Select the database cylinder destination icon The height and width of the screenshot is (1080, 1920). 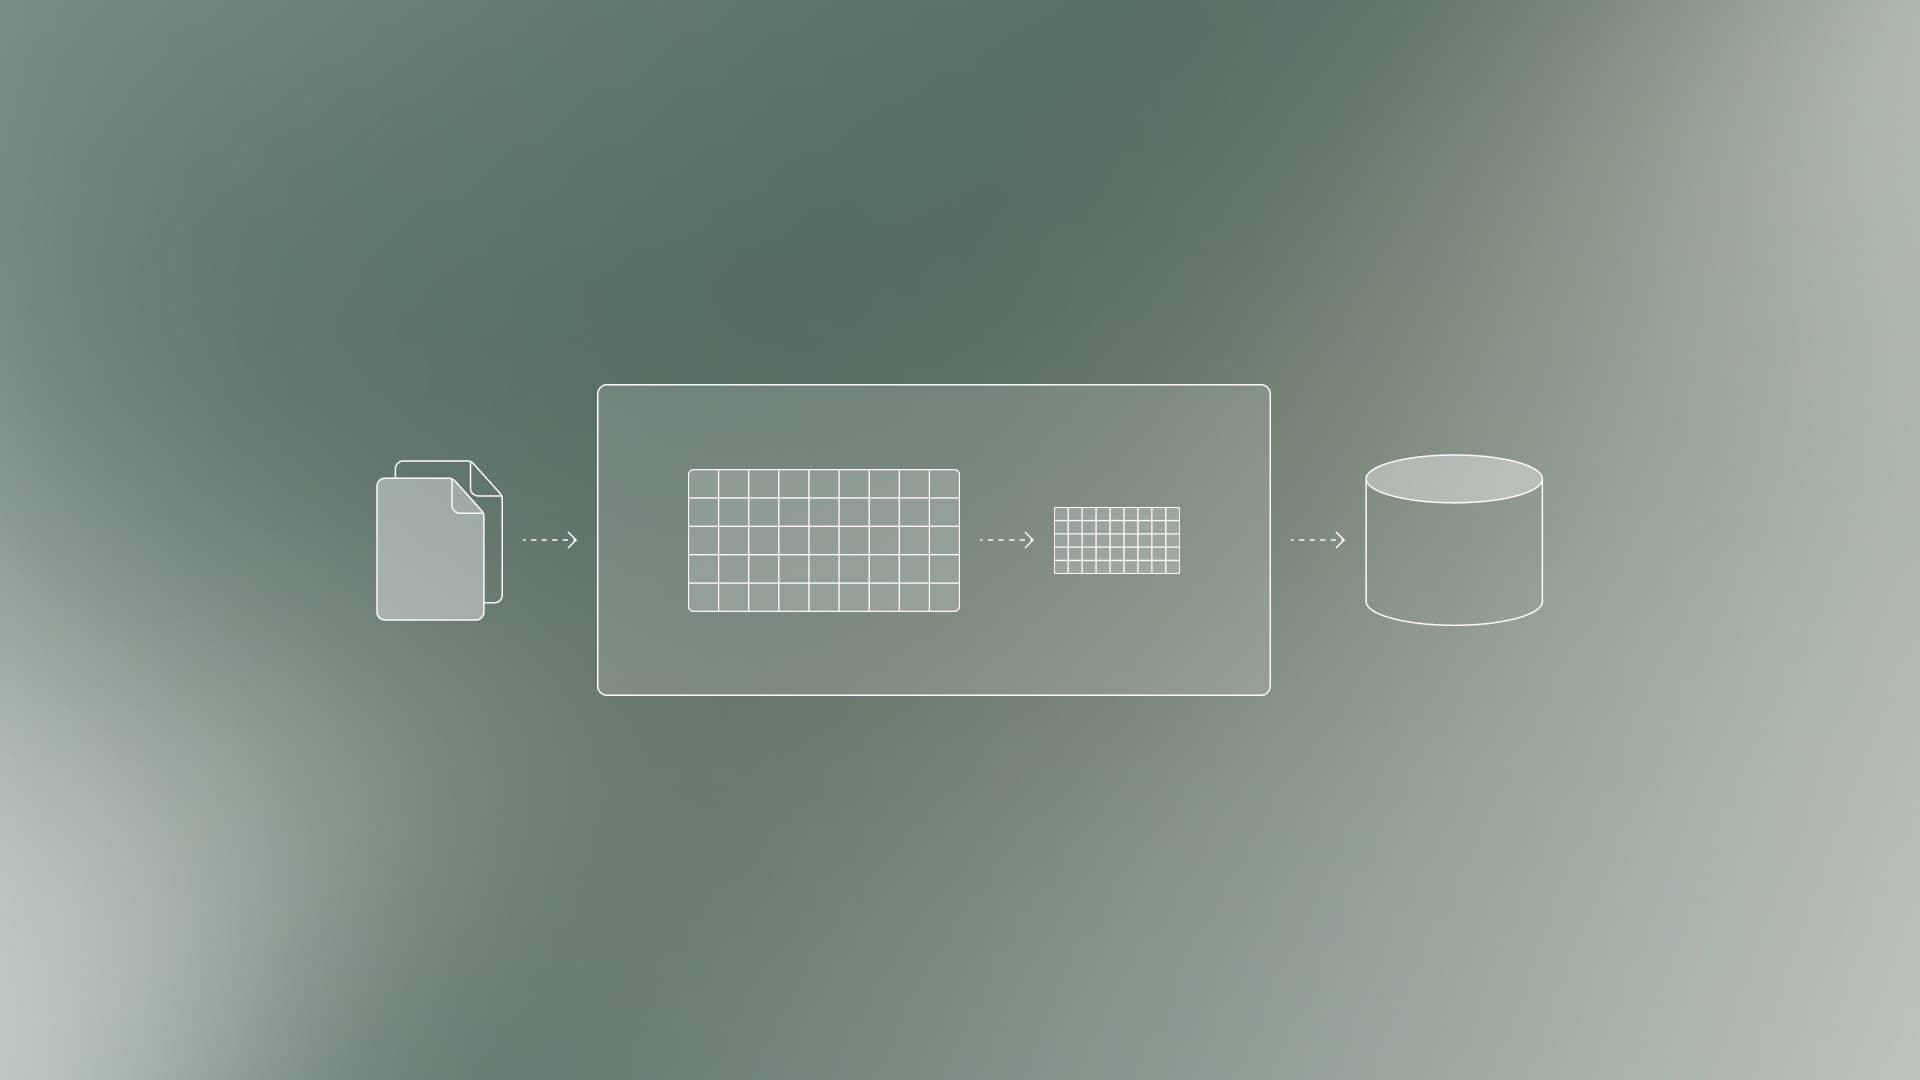point(1451,539)
